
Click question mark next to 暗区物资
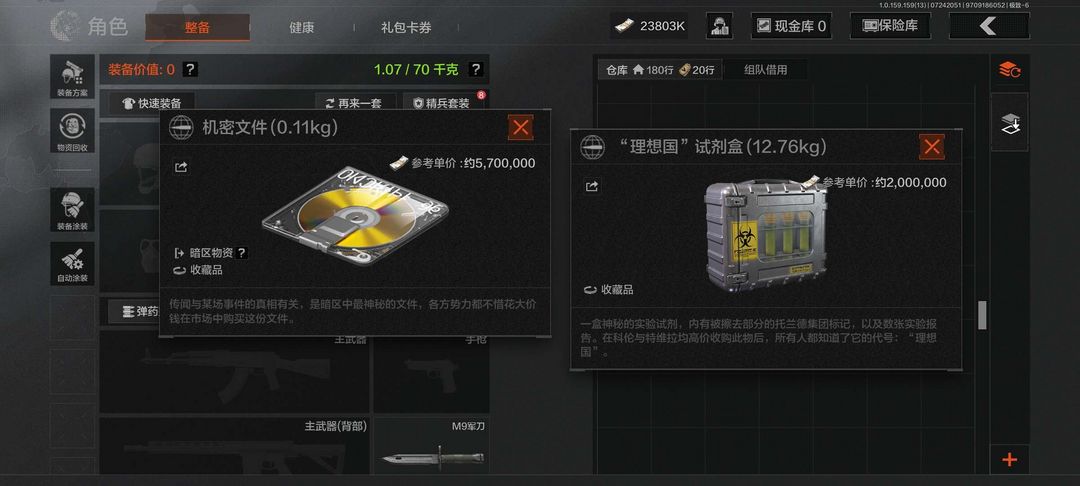241,253
